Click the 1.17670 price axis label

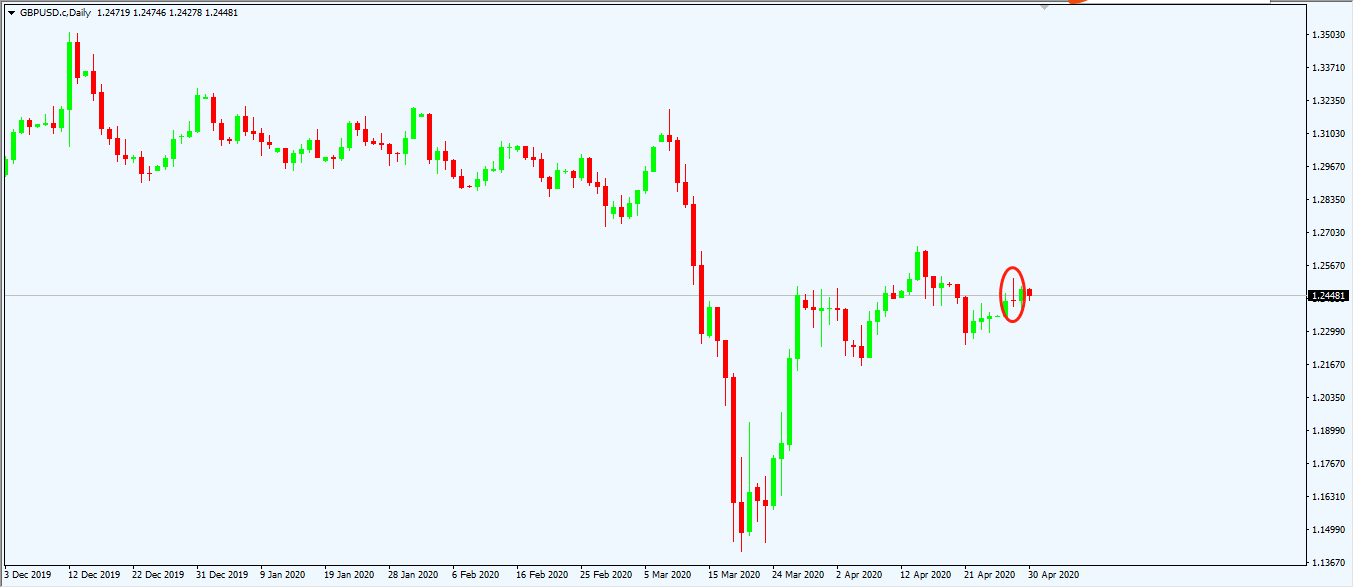tap(1329, 464)
